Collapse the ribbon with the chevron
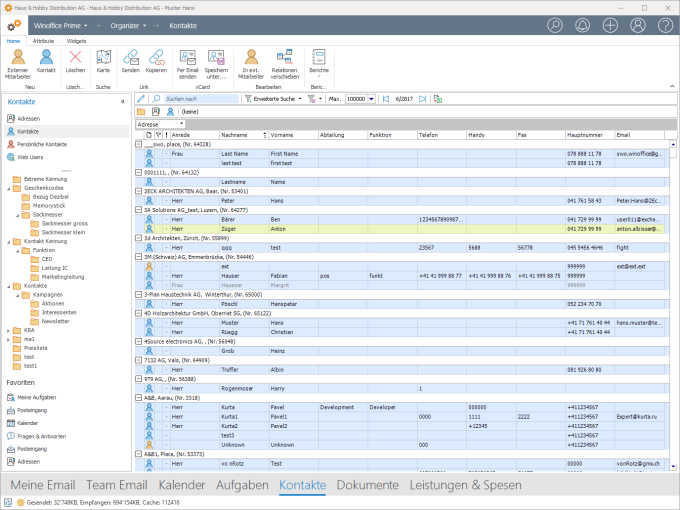This screenshot has height=510, width=680. (672, 86)
